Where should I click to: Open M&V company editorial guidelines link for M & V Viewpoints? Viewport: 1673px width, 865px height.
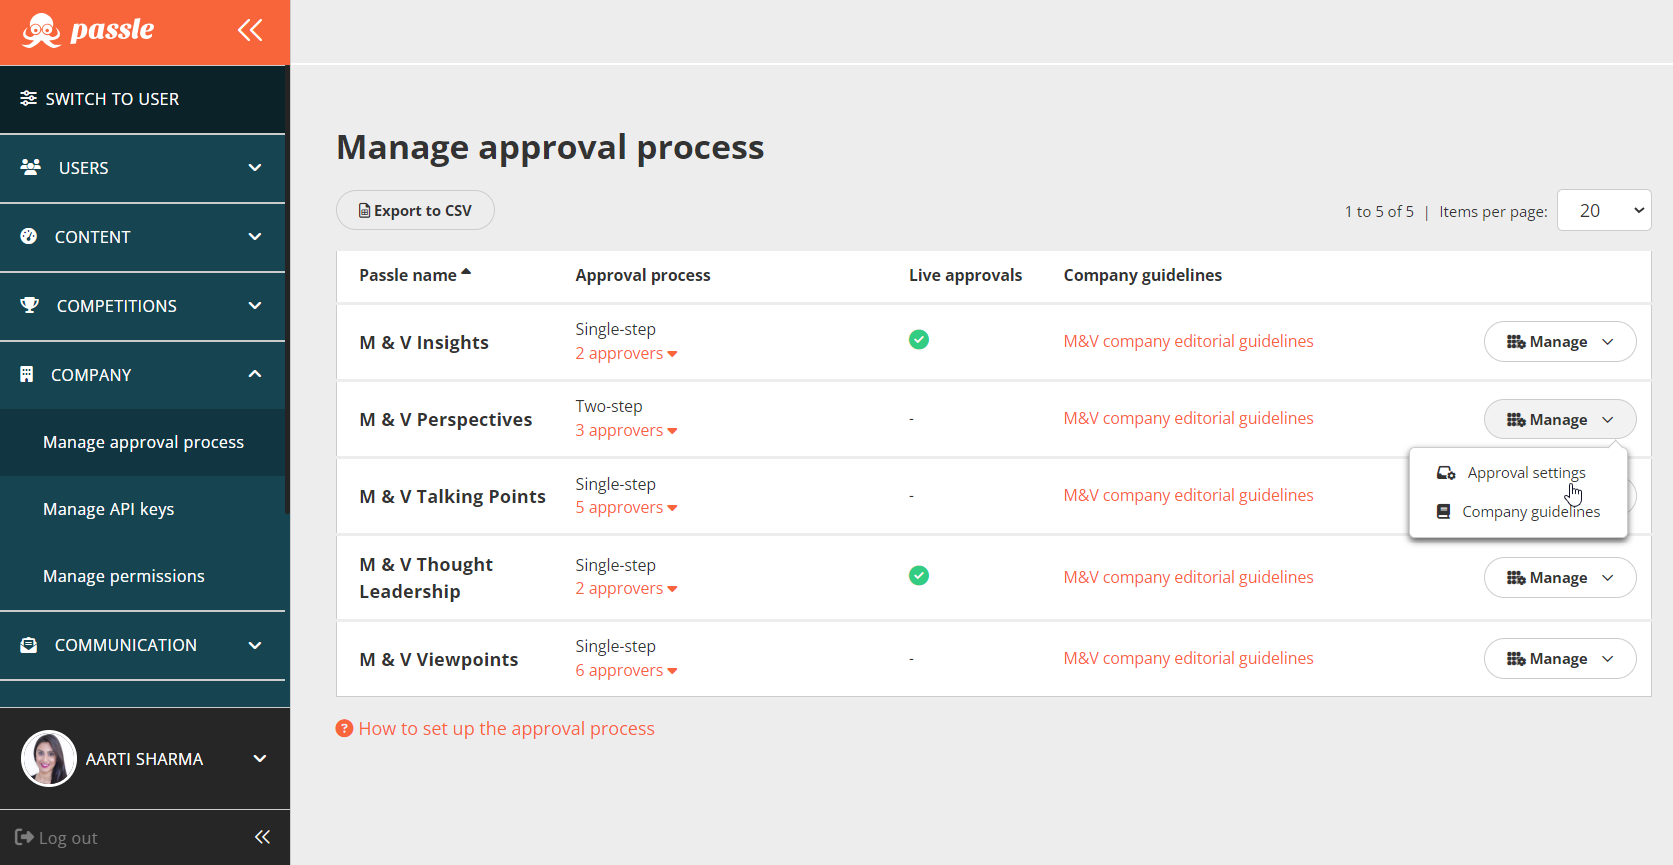(x=1188, y=658)
